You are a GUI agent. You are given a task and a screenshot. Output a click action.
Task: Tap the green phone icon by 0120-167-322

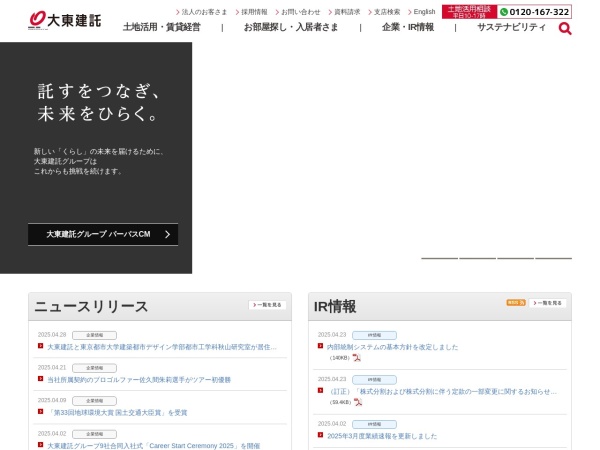504,12
